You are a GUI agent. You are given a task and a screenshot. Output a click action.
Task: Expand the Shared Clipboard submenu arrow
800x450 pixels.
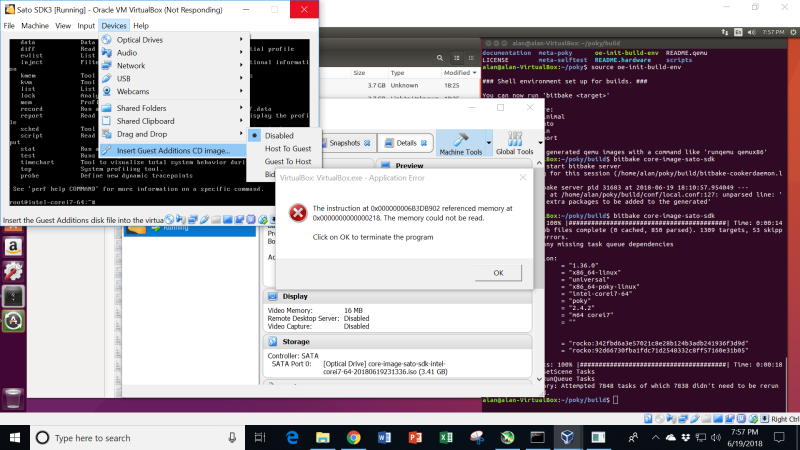pos(241,121)
